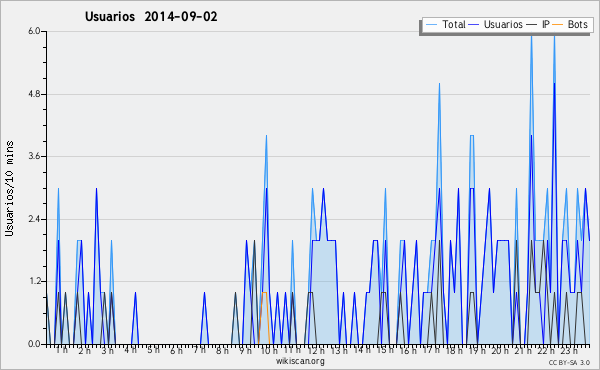Click the '2.4' y-axis value

point(34,219)
